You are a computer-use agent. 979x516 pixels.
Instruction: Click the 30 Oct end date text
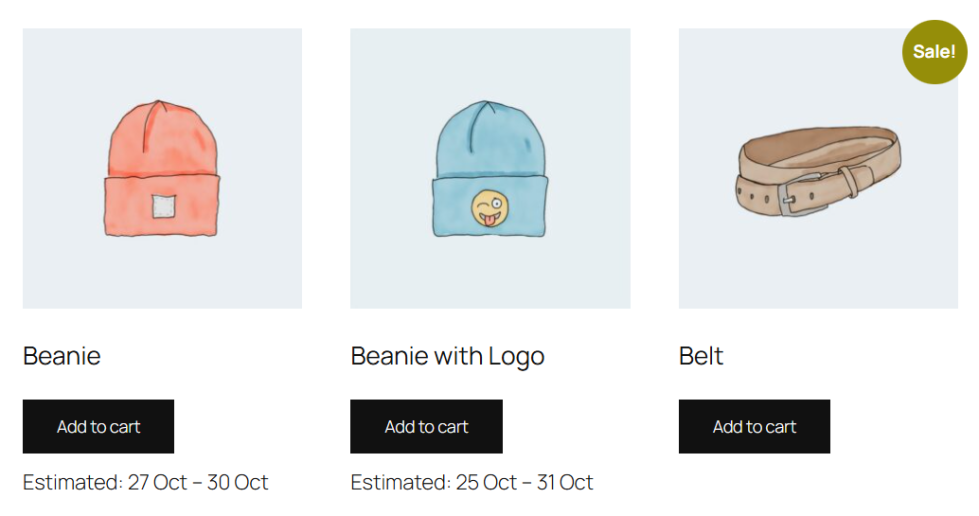[238, 482]
